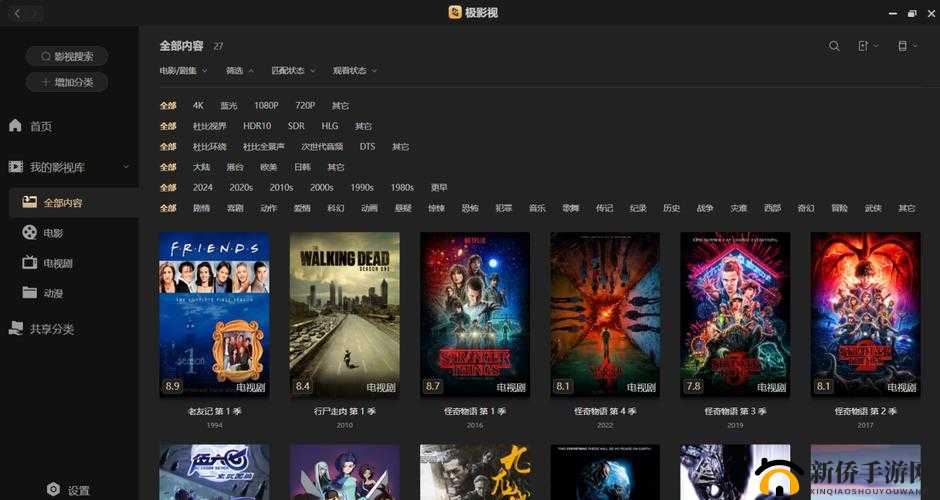Open the 电视剧 TV category
Viewport: 940px width, 500px height.
pyautogui.click(x=47, y=263)
